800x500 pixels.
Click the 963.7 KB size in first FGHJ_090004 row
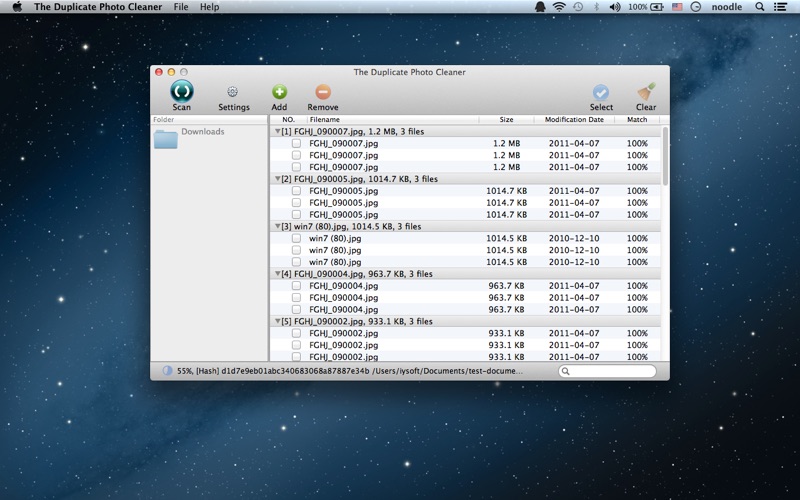tap(506, 286)
